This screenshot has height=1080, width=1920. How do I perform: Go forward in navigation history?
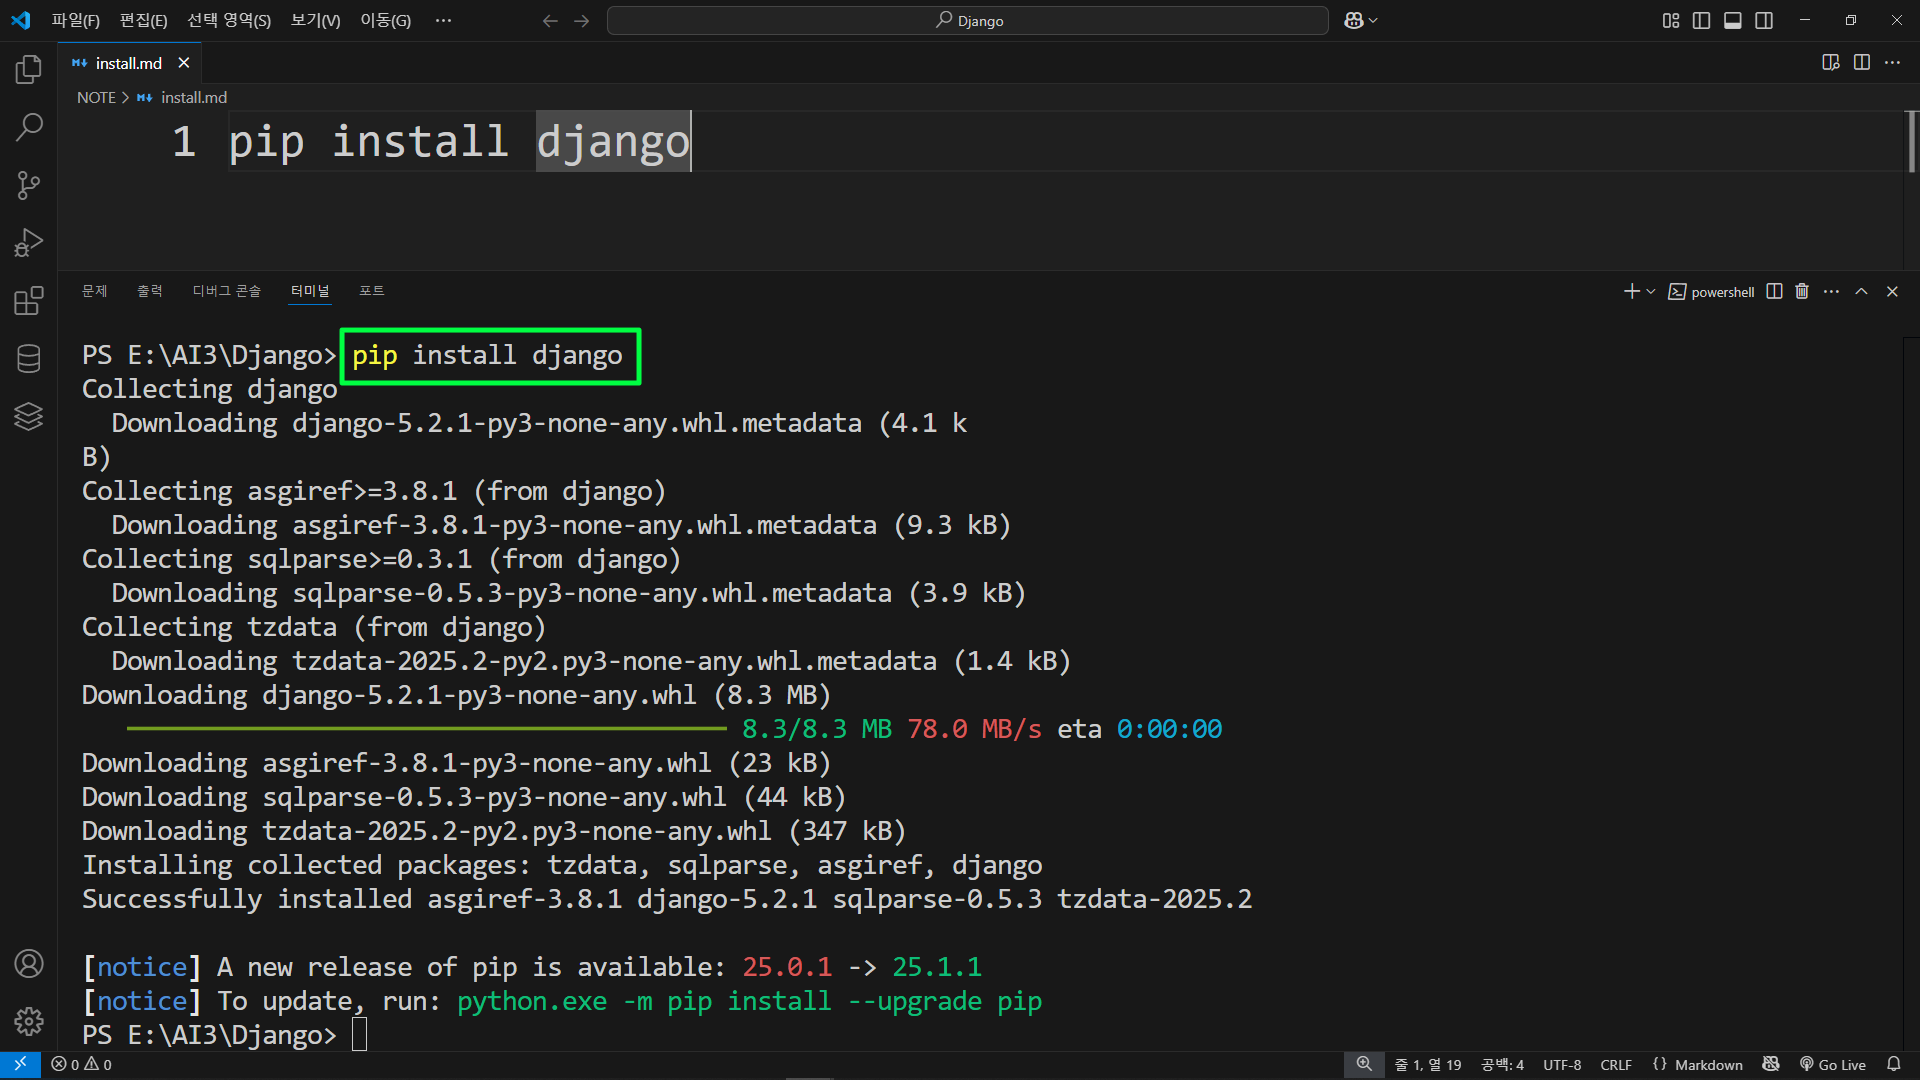click(582, 21)
